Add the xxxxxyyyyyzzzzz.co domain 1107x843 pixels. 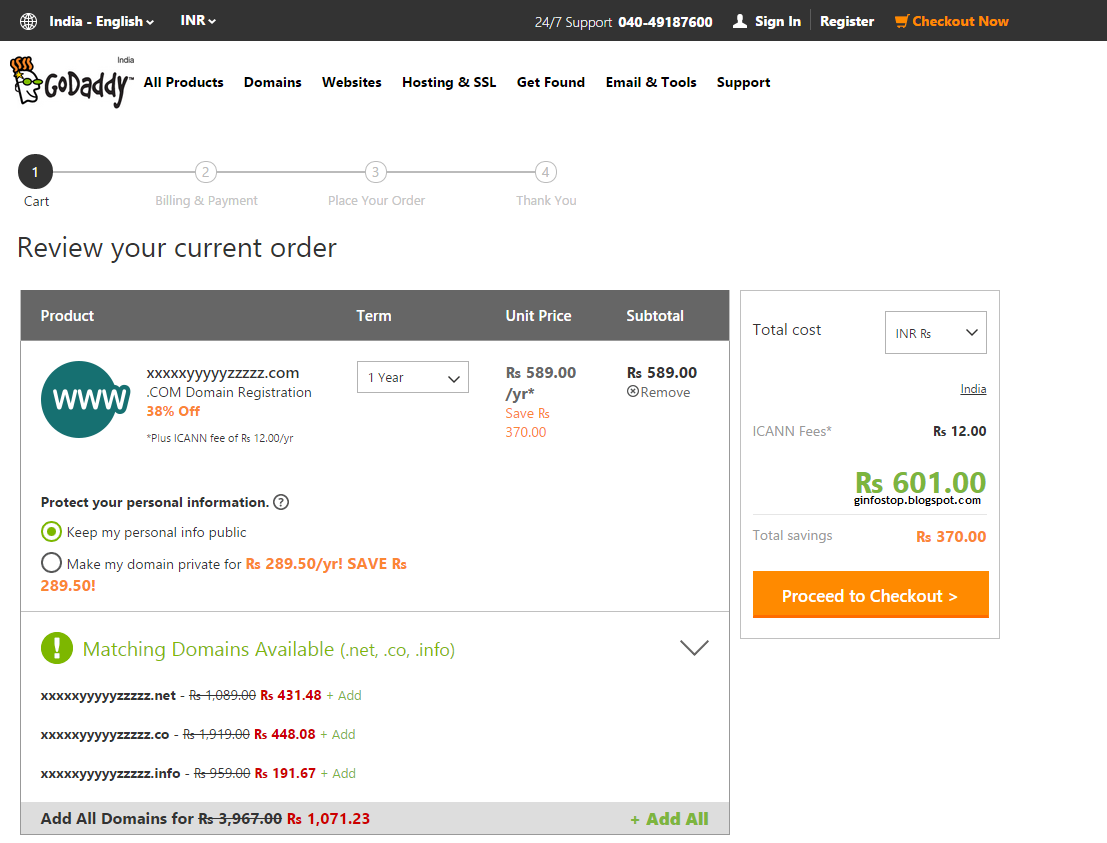pos(337,734)
